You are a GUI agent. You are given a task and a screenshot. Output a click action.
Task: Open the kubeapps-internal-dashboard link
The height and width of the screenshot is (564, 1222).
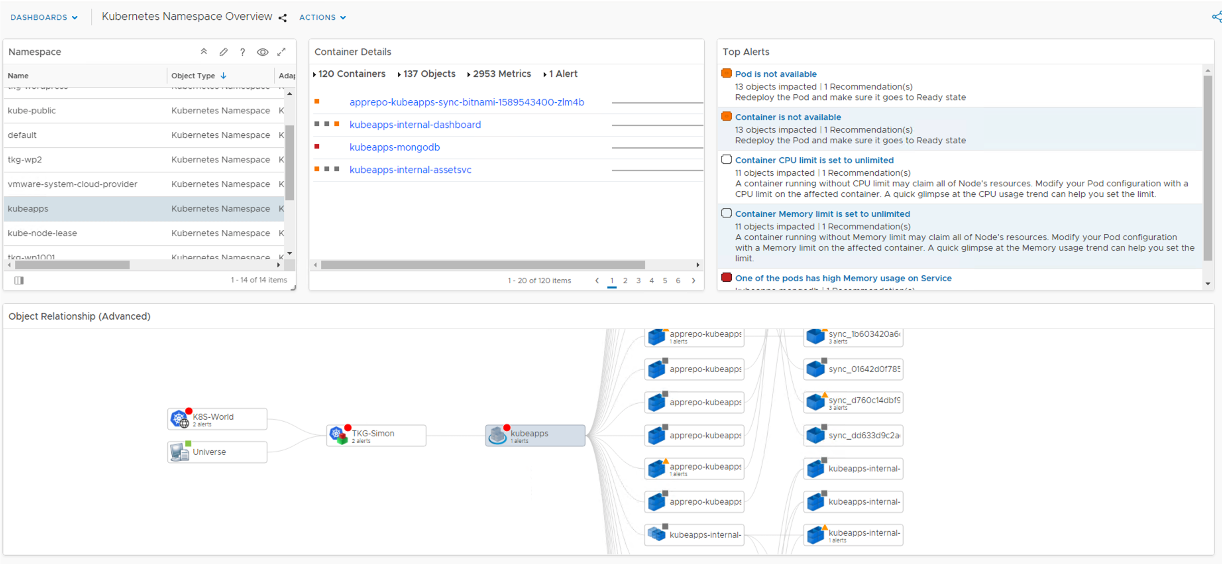415,125
